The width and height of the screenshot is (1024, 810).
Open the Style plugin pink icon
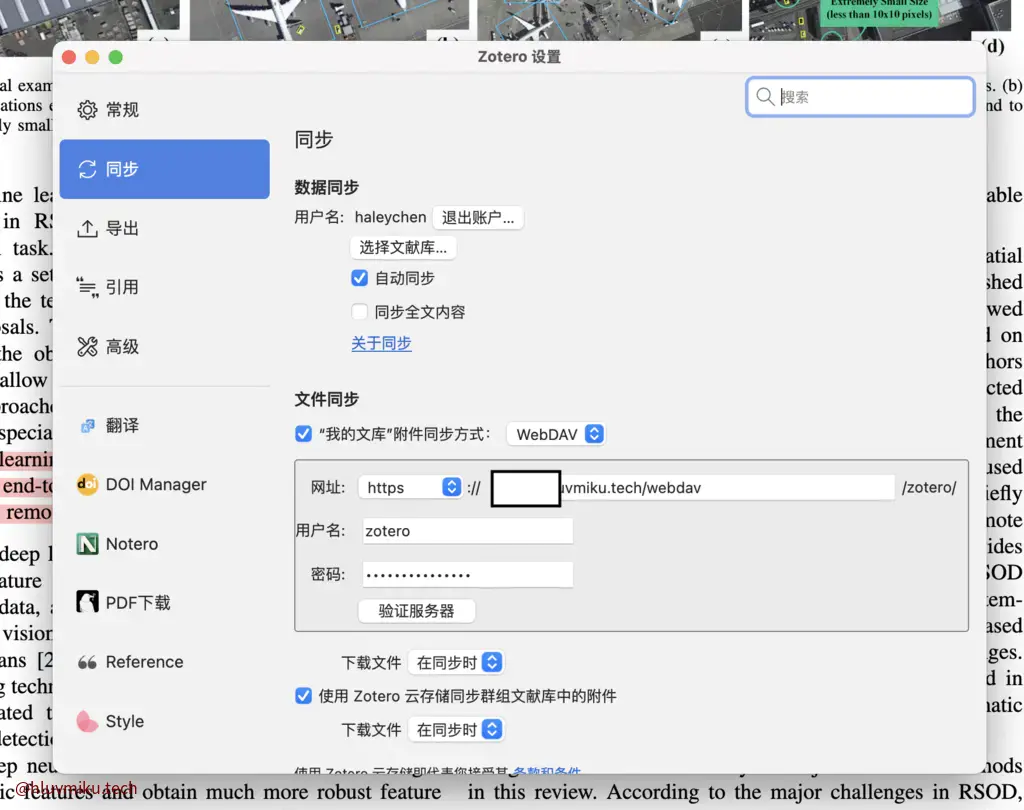tap(88, 721)
